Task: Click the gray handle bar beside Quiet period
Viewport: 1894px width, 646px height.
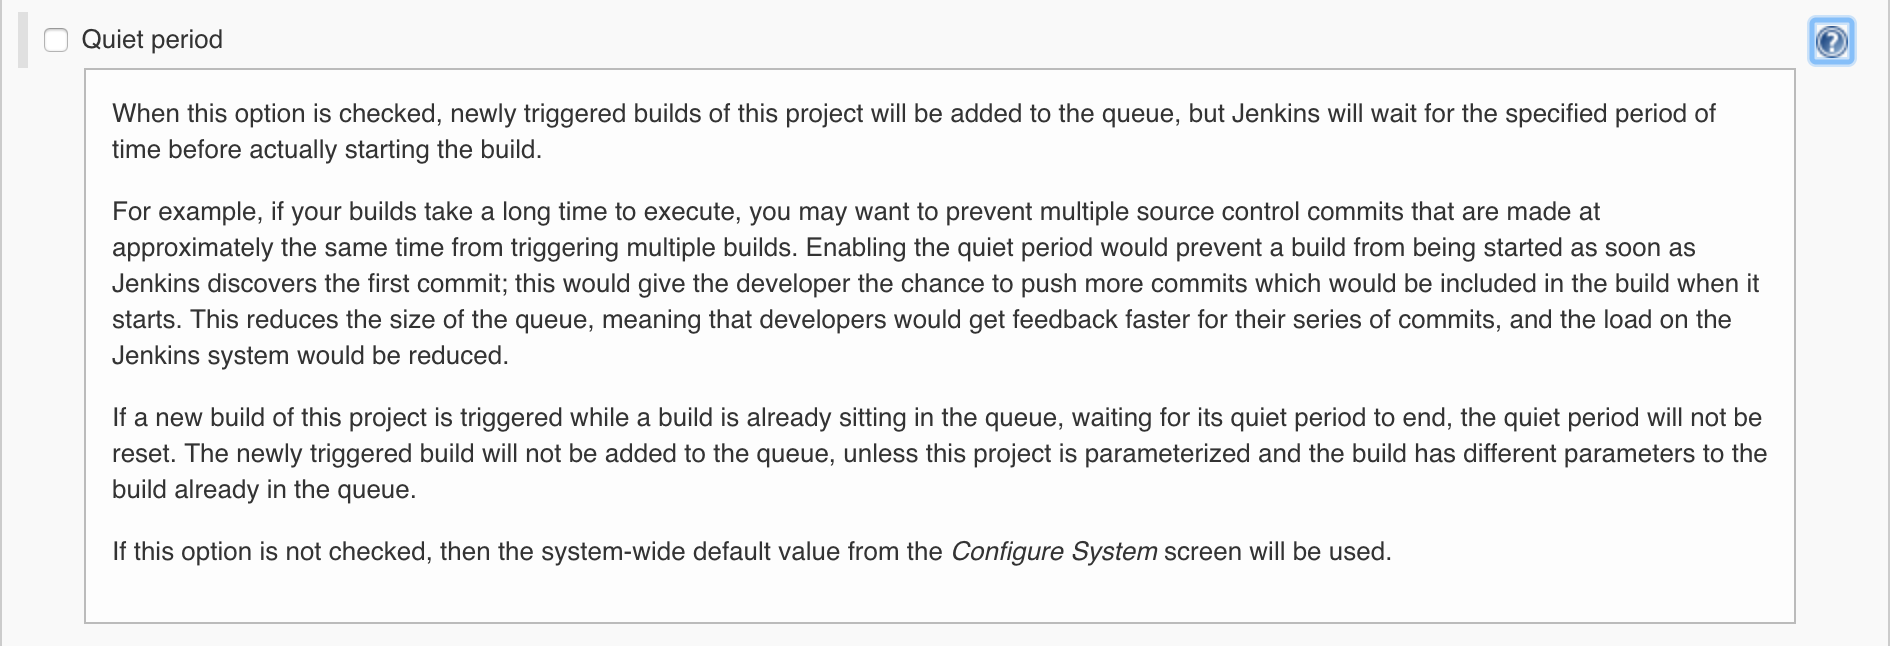Action: (23, 40)
